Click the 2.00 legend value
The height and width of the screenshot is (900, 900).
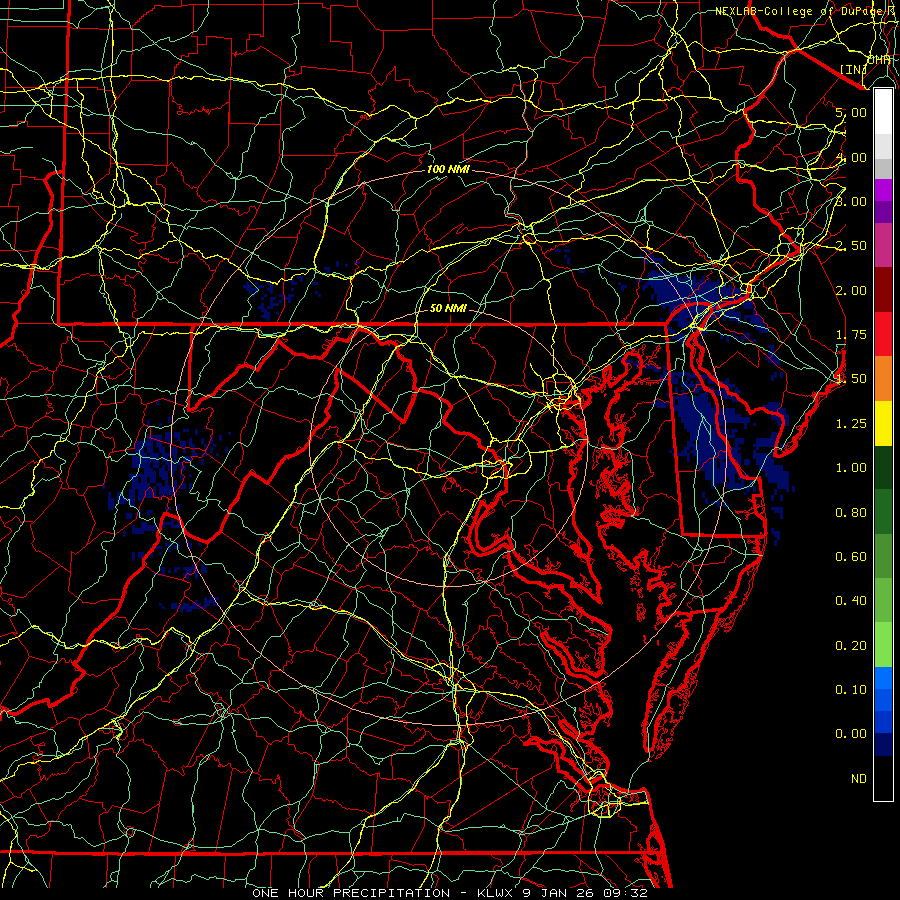click(x=851, y=290)
